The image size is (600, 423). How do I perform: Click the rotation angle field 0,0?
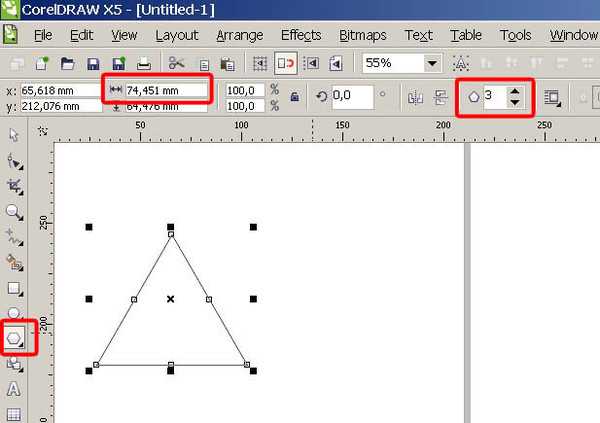pos(352,96)
